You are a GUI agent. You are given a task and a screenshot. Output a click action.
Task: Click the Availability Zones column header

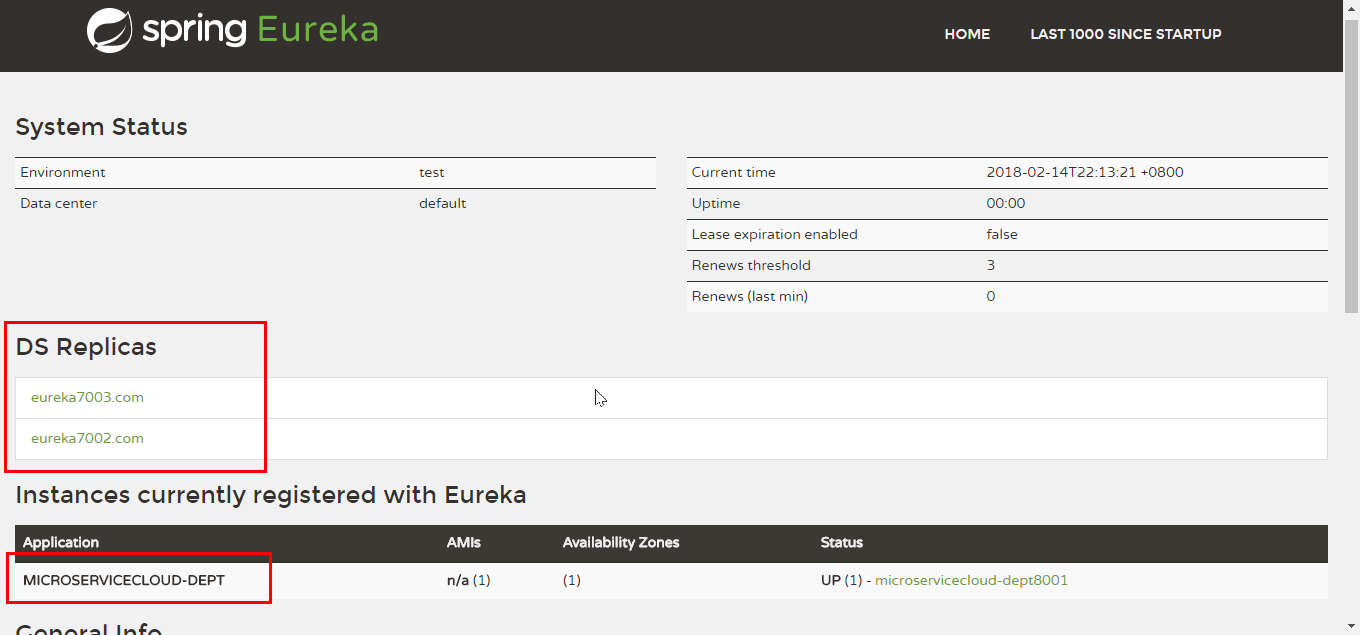coord(621,542)
